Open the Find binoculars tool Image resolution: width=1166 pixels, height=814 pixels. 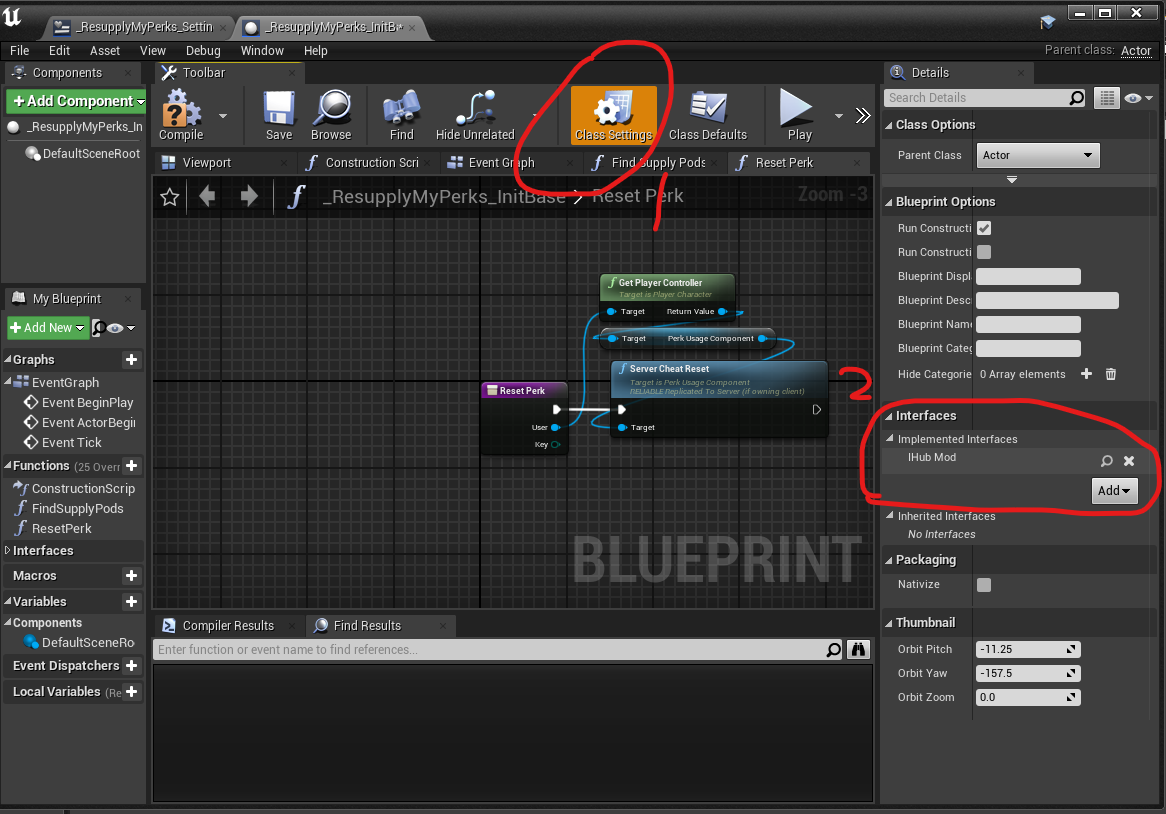[402, 115]
